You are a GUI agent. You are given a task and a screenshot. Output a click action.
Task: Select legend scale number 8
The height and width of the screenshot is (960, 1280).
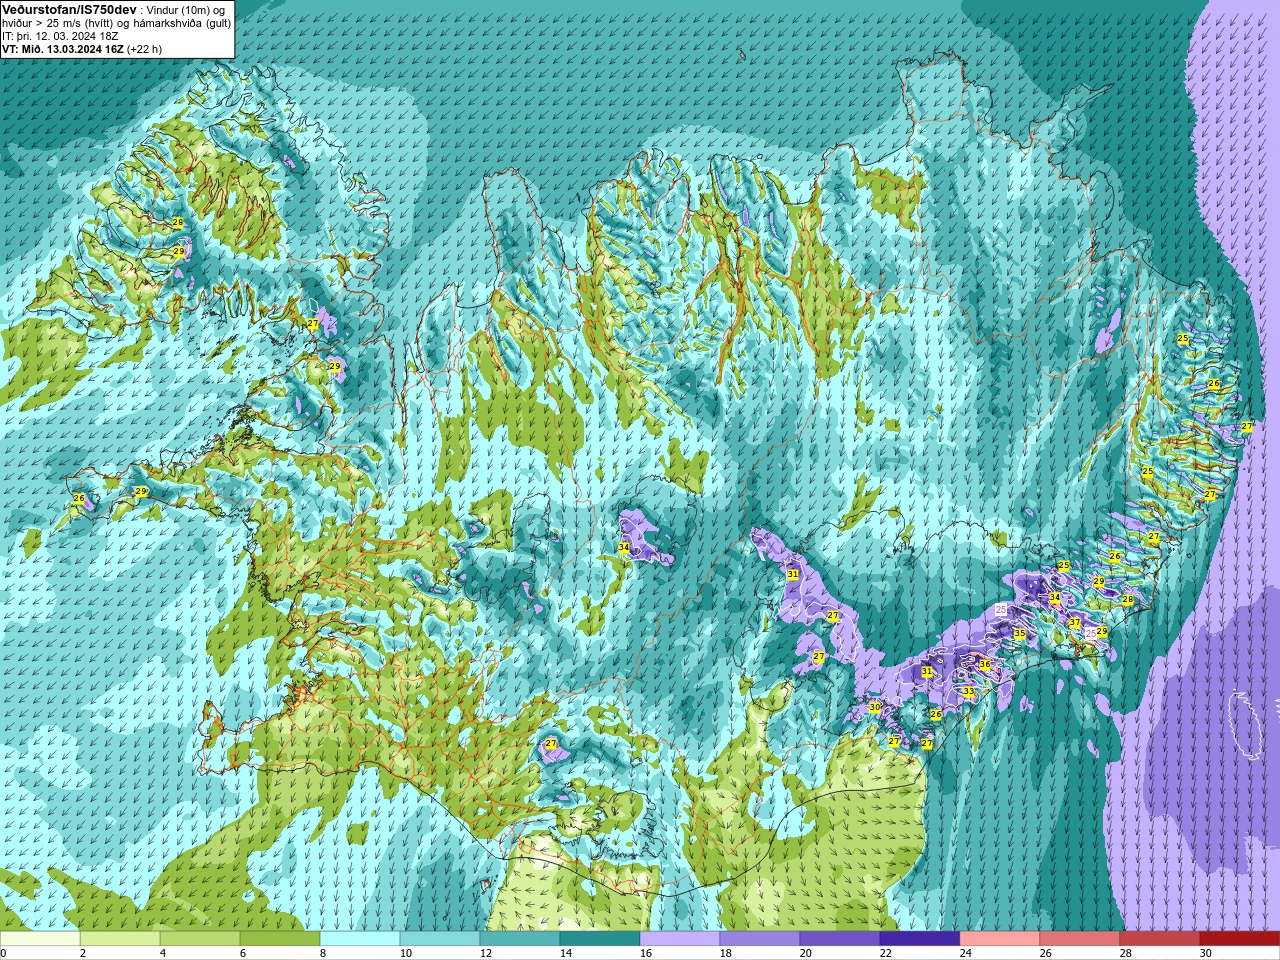tap(323, 953)
